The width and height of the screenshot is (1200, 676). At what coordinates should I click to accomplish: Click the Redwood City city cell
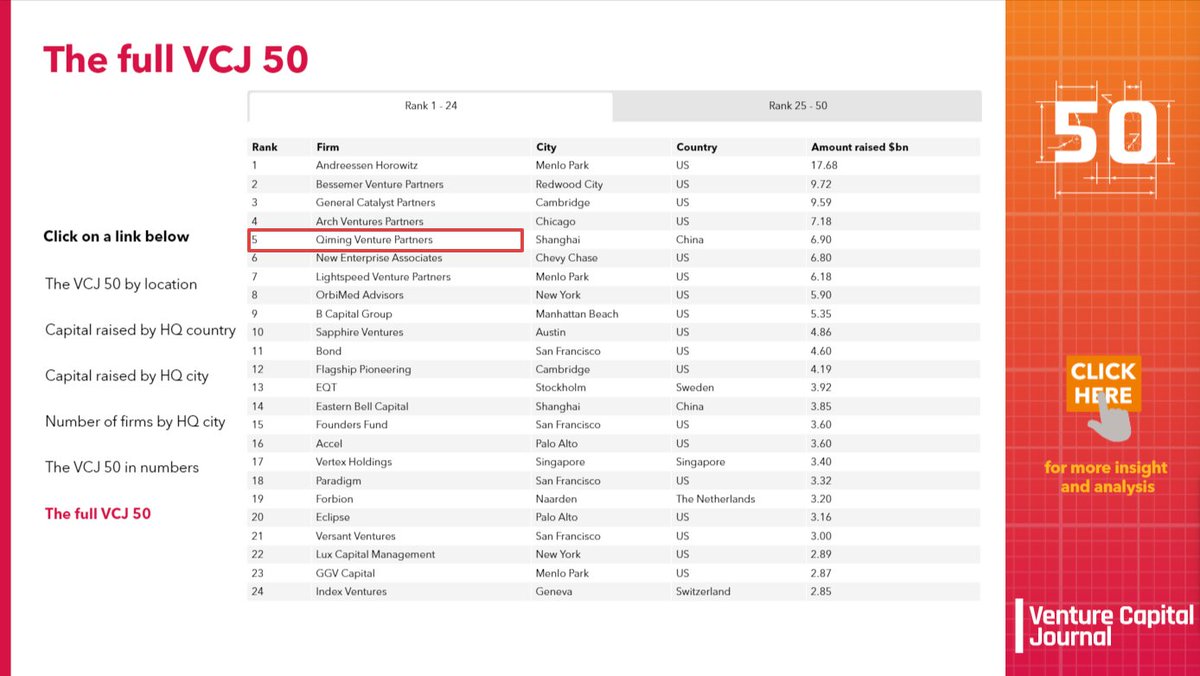pos(569,184)
